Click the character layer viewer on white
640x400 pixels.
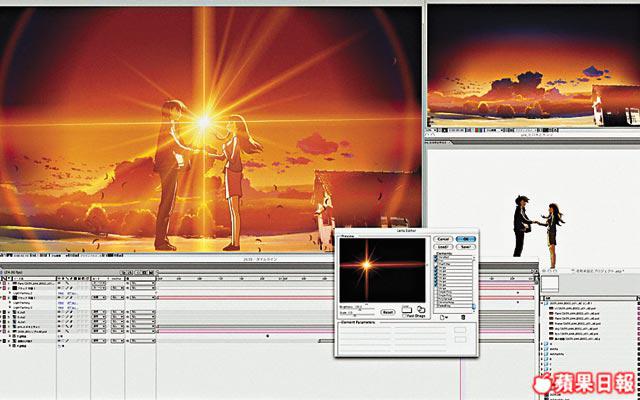pyautogui.click(x=533, y=208)
